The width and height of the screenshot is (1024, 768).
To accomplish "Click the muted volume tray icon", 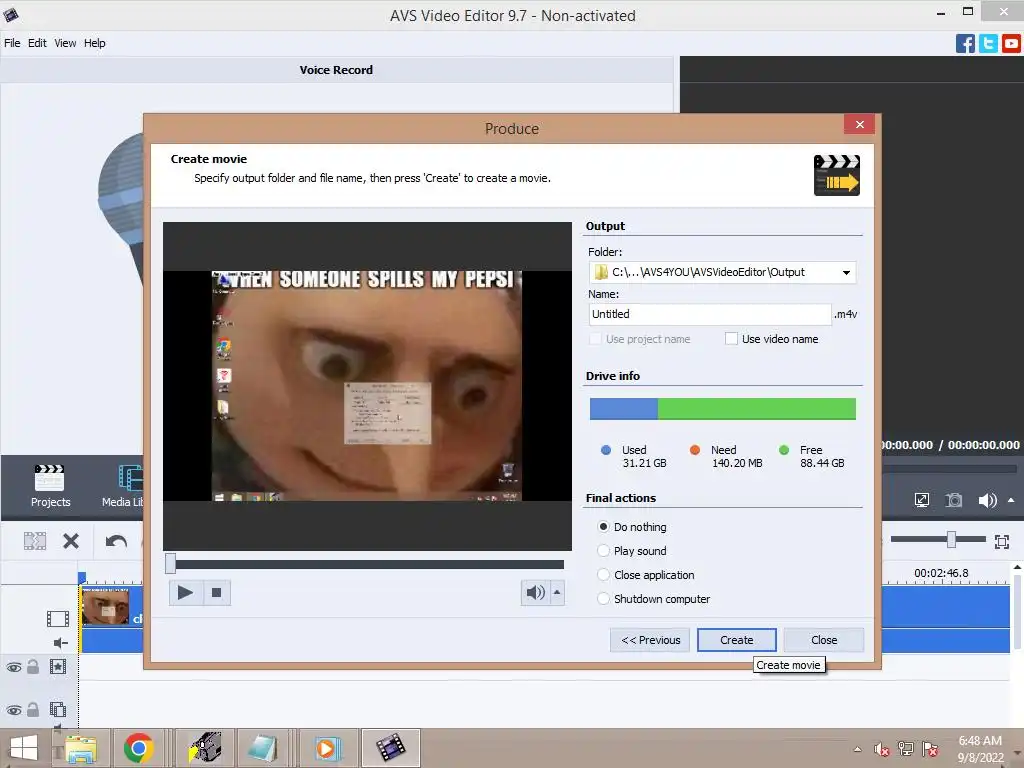I will click(x=882, y=750).
